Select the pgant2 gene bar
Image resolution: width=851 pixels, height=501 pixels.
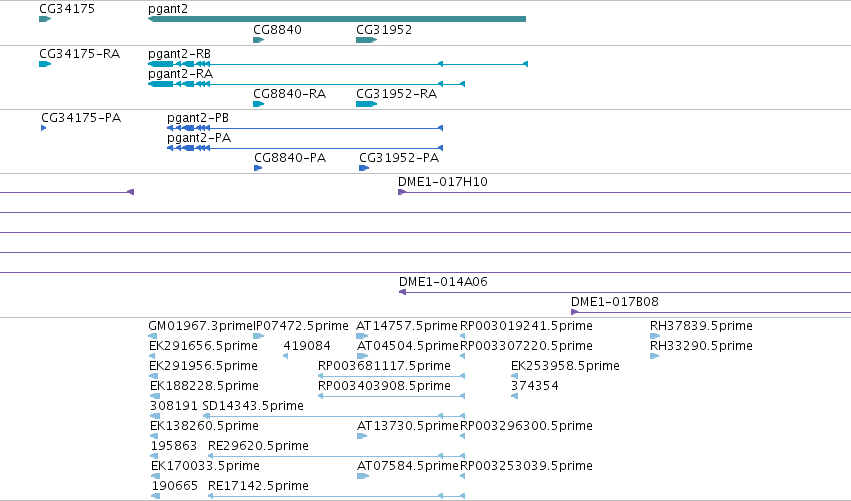tap(336, 19)
